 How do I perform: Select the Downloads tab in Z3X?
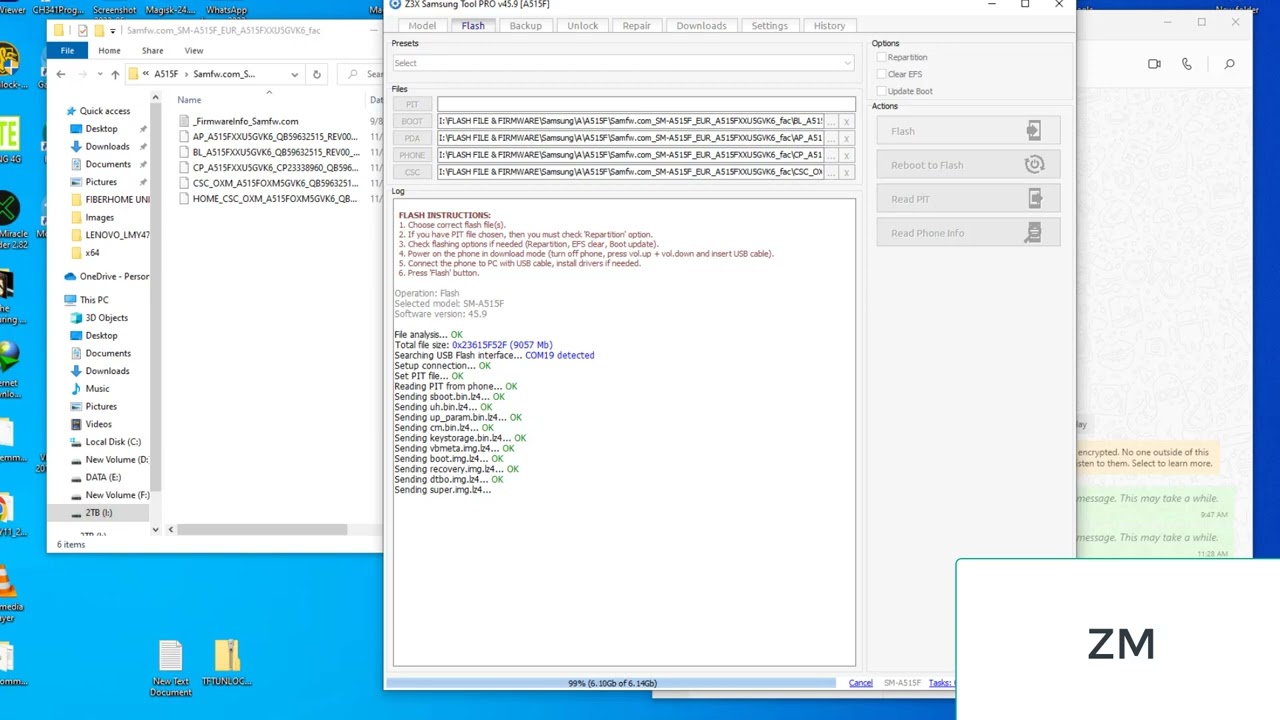[x=701, y=26]
